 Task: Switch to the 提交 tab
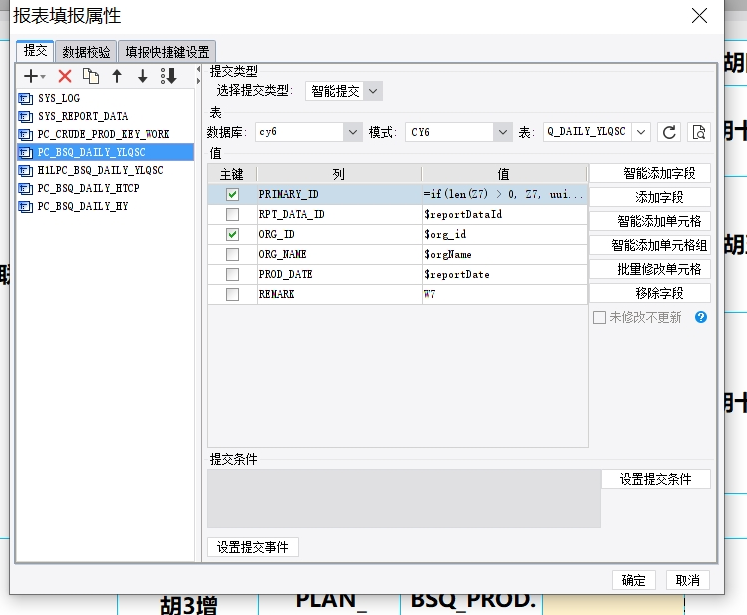tap(35, 50)
